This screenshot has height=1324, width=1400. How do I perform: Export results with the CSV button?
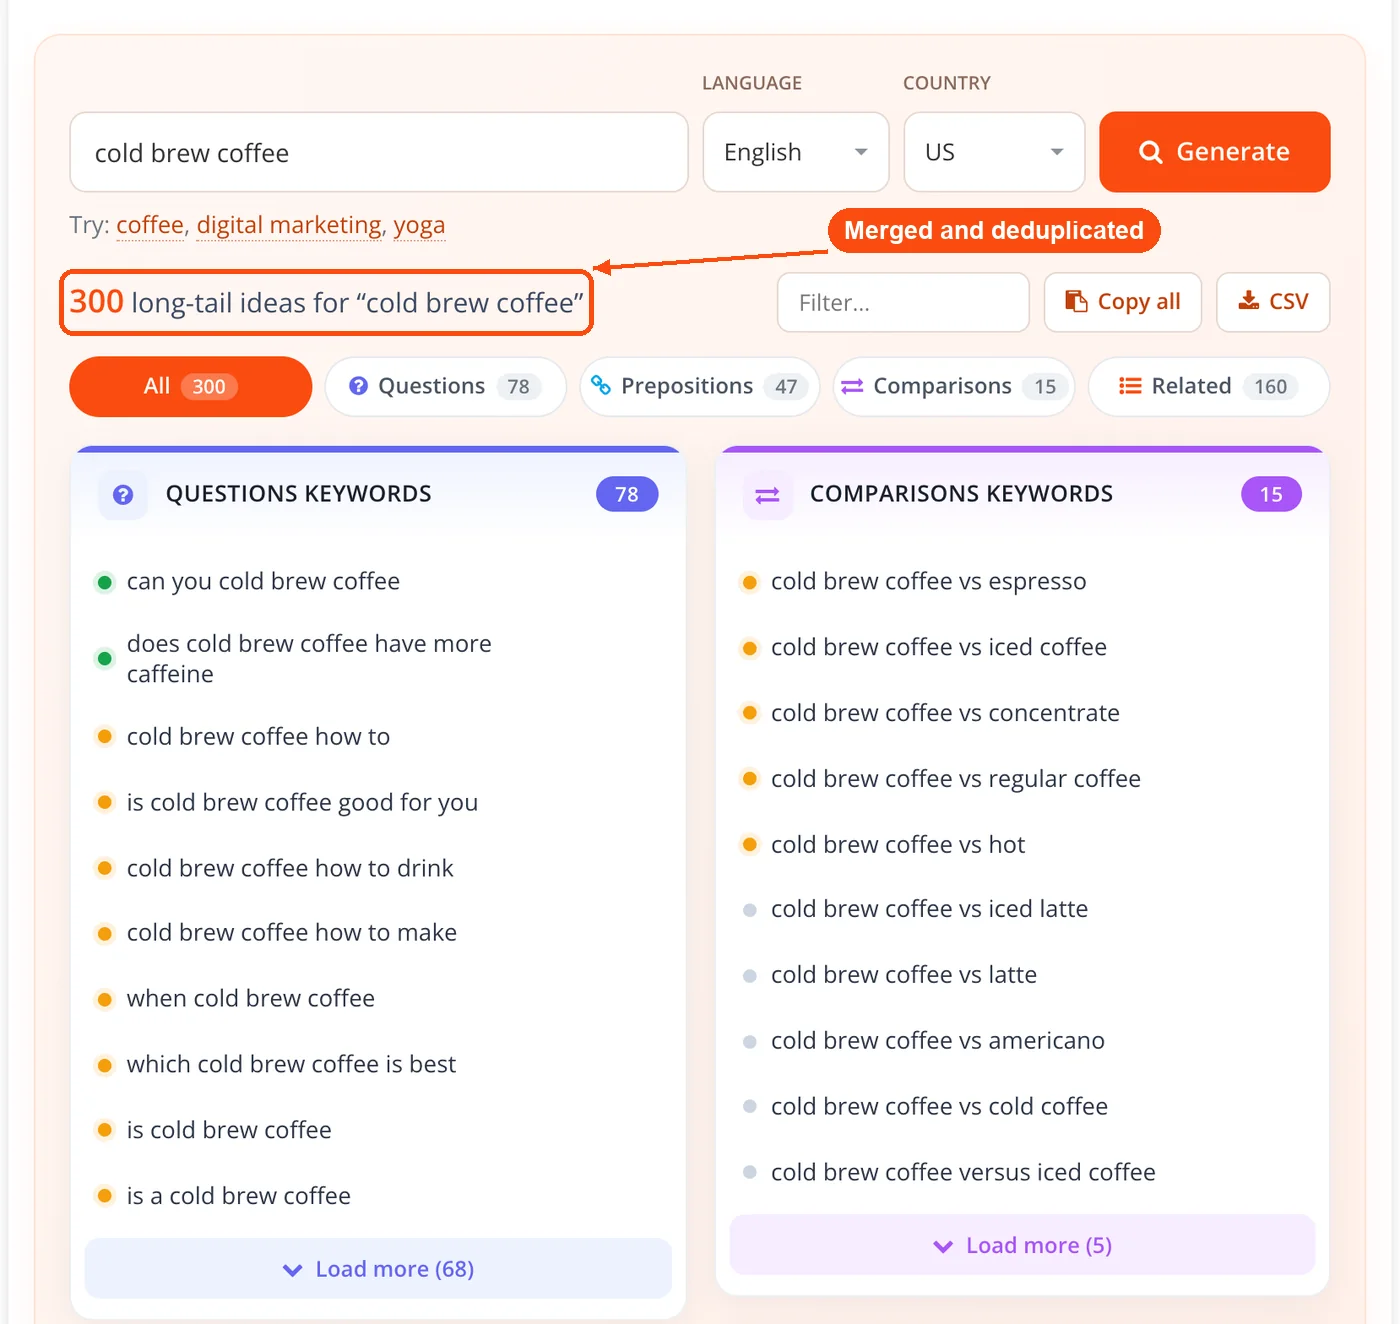(x=1273, y=302)
